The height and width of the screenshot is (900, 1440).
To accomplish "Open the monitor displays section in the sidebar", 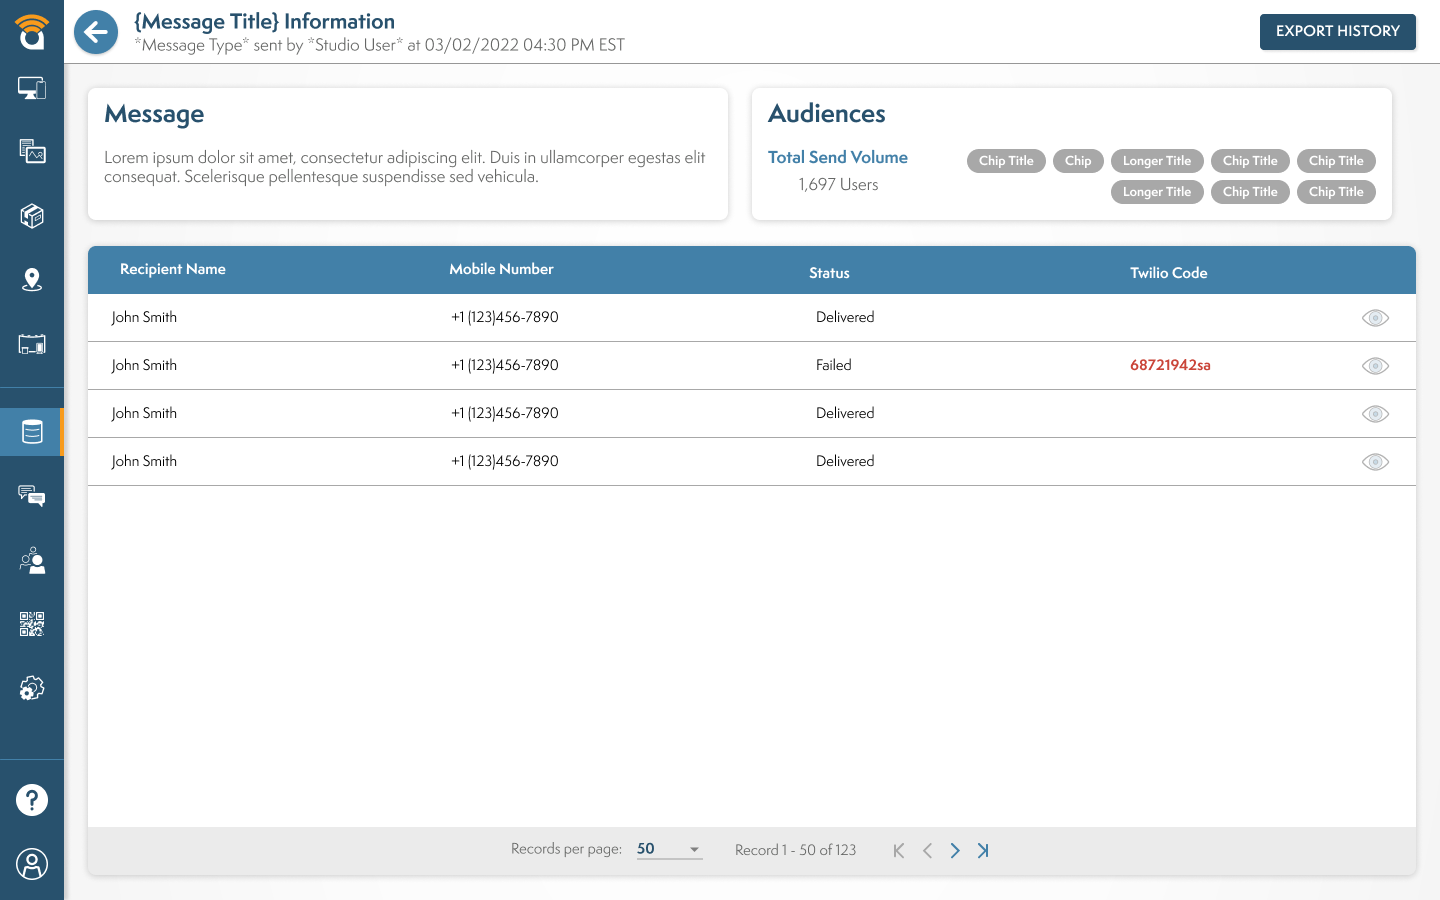I will (32, 88).
